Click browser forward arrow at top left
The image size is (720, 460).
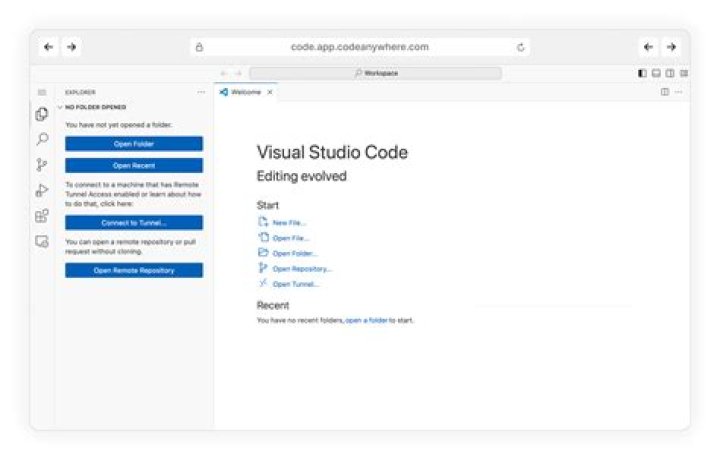coord(72,47)
